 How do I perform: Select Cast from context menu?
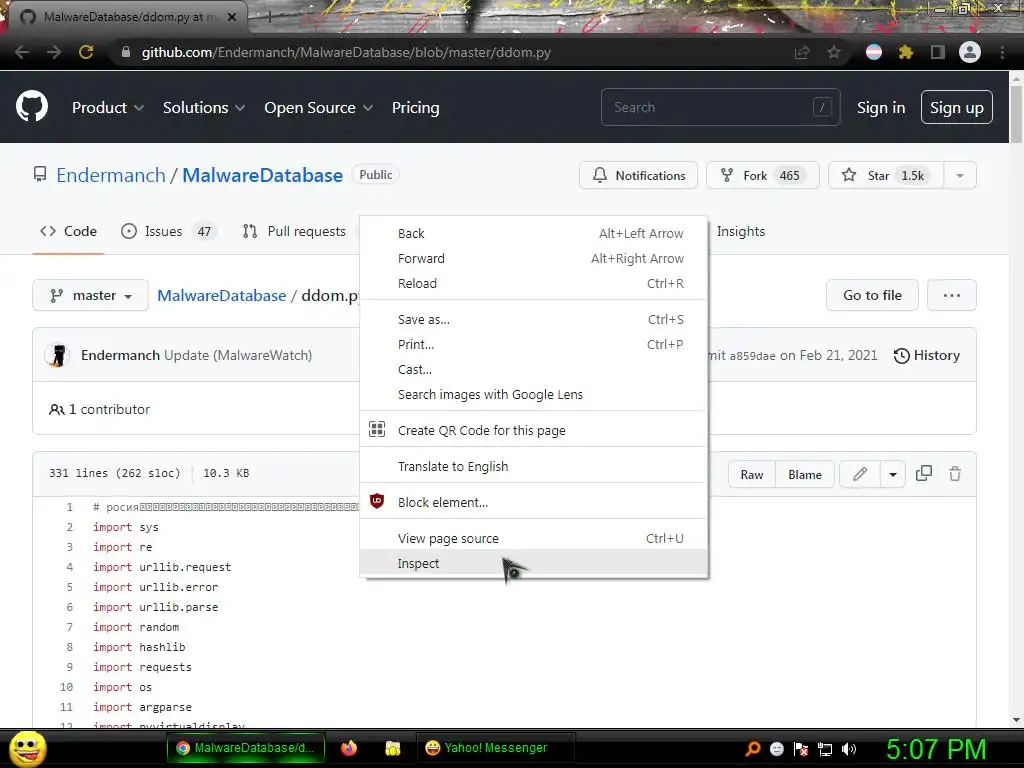tap(534, 370)
